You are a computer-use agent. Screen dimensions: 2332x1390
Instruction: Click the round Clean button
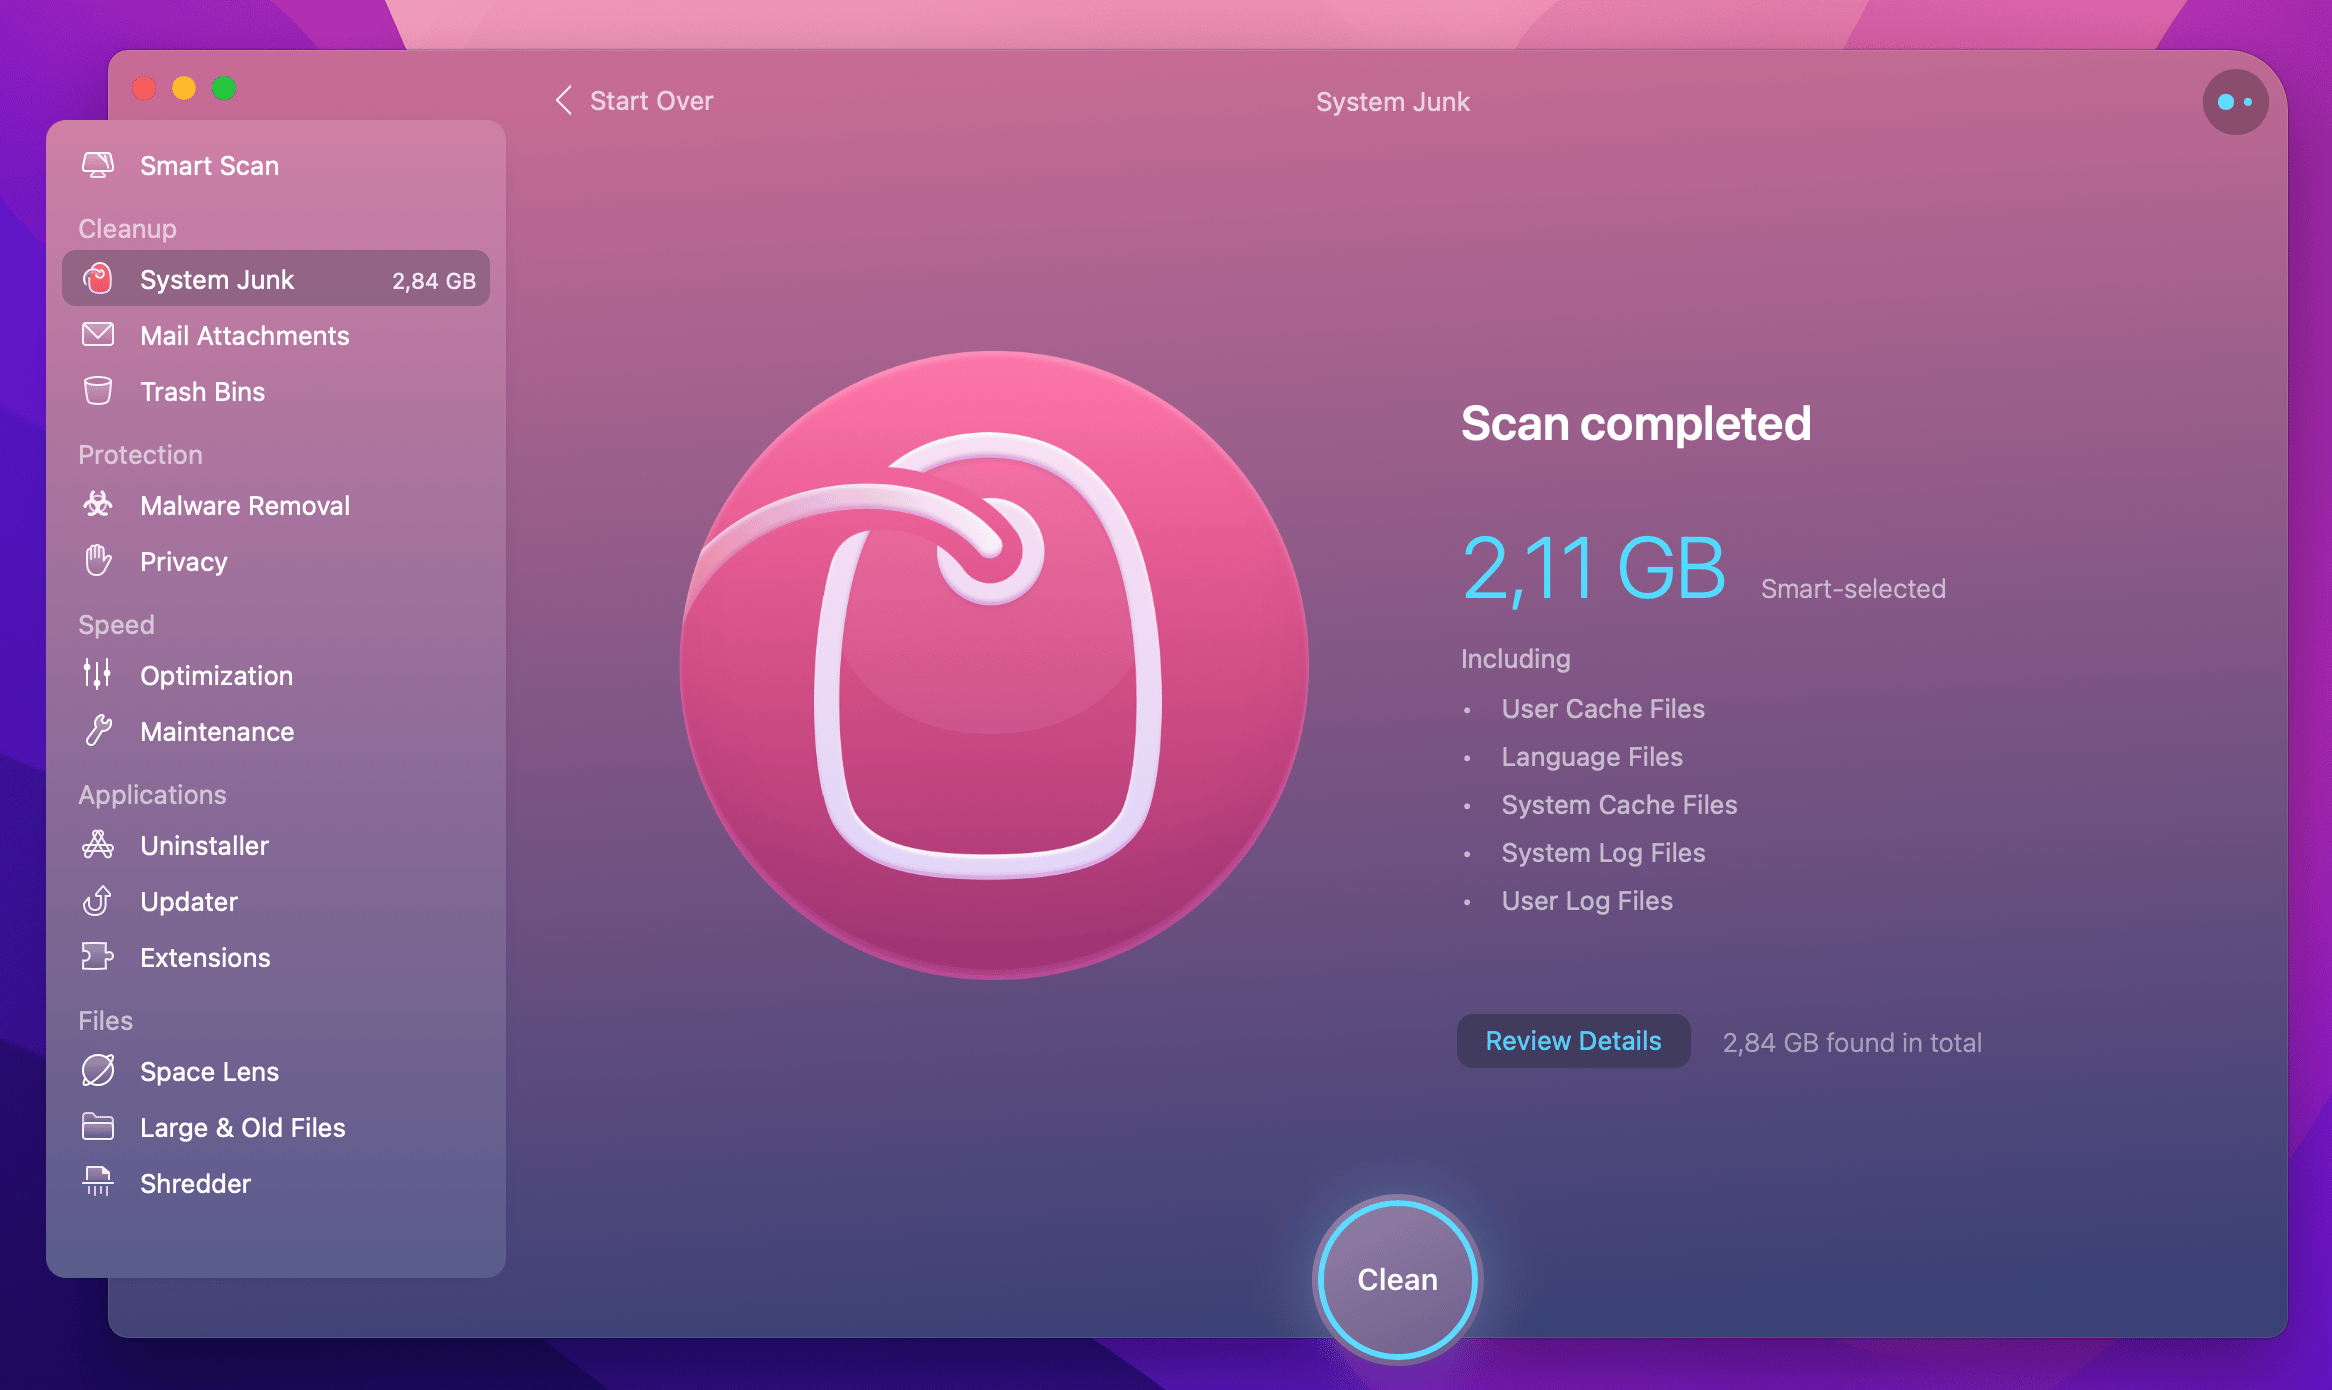pyautogui.click(x=1397, y=1279)
